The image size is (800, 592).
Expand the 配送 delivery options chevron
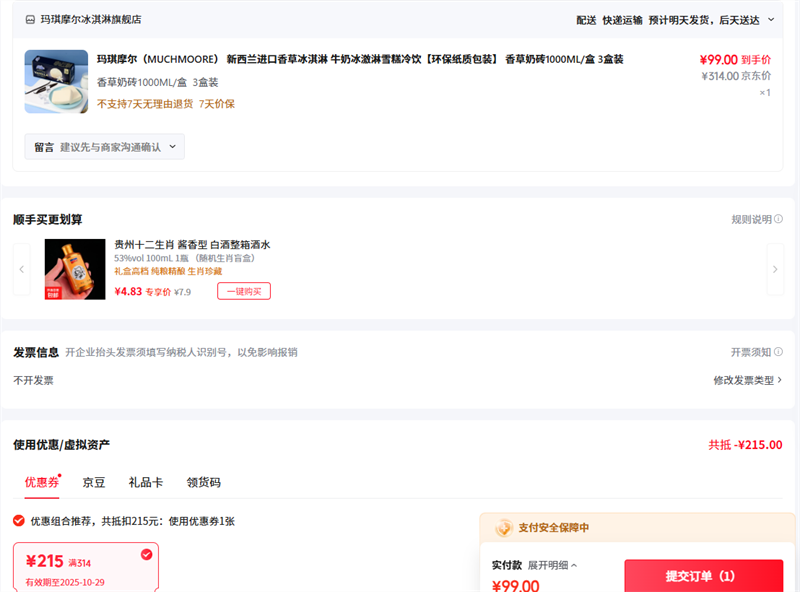[773, 20]
